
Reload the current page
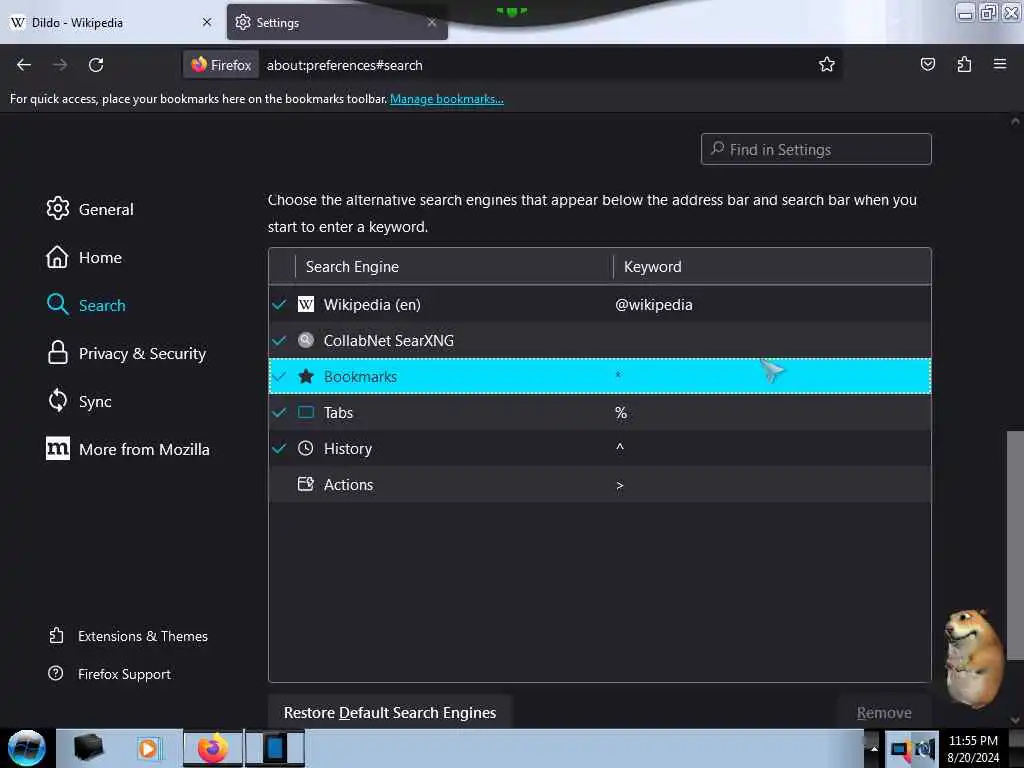coord(96,65)
